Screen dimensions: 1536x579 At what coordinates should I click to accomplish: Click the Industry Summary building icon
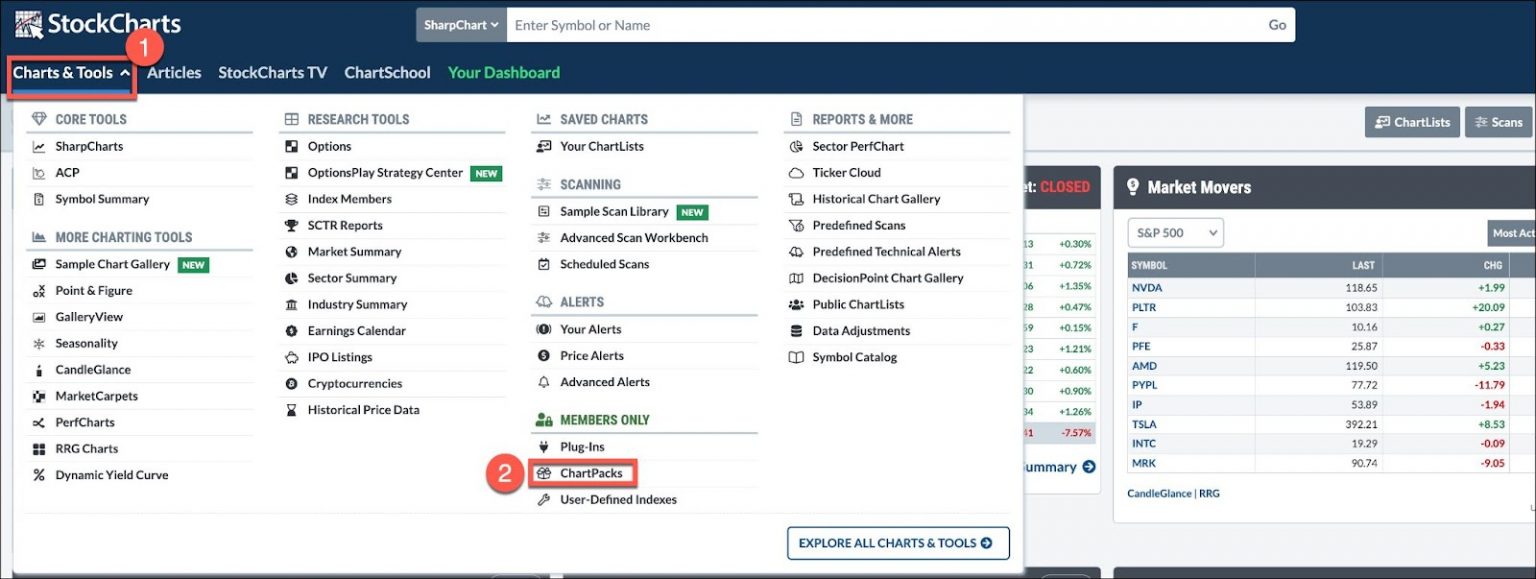(292, 305)
